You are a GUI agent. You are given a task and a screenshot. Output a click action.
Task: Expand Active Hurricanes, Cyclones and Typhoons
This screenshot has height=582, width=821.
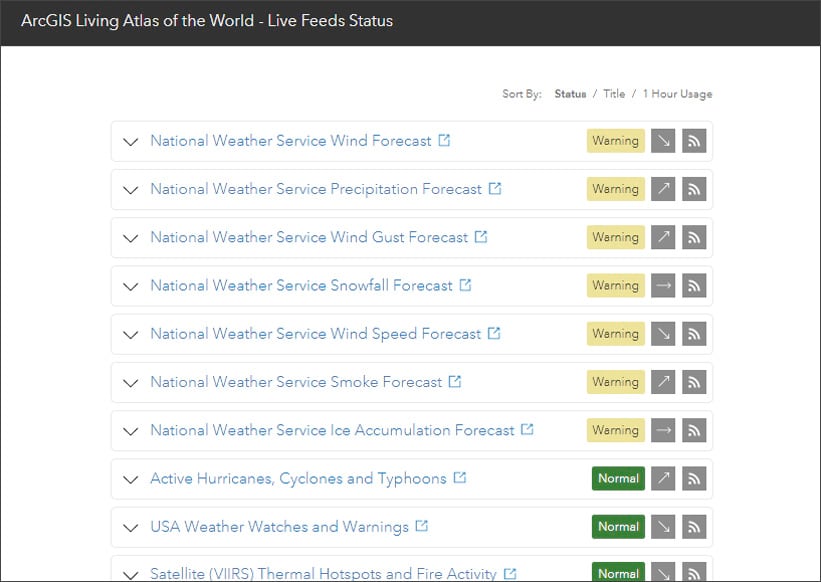click(130, 478)
